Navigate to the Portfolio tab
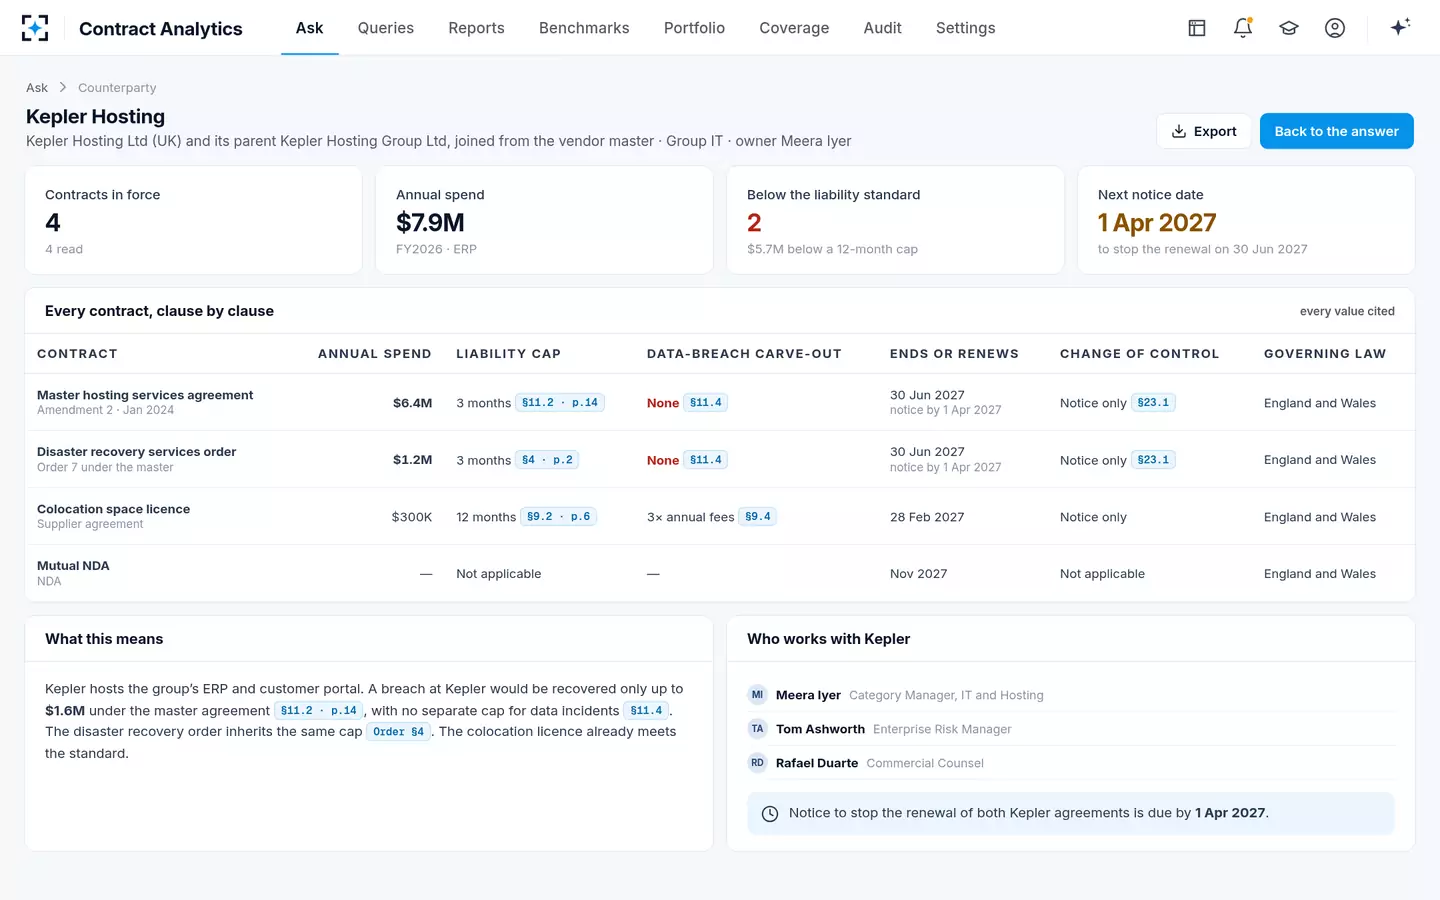 [694, 28]
